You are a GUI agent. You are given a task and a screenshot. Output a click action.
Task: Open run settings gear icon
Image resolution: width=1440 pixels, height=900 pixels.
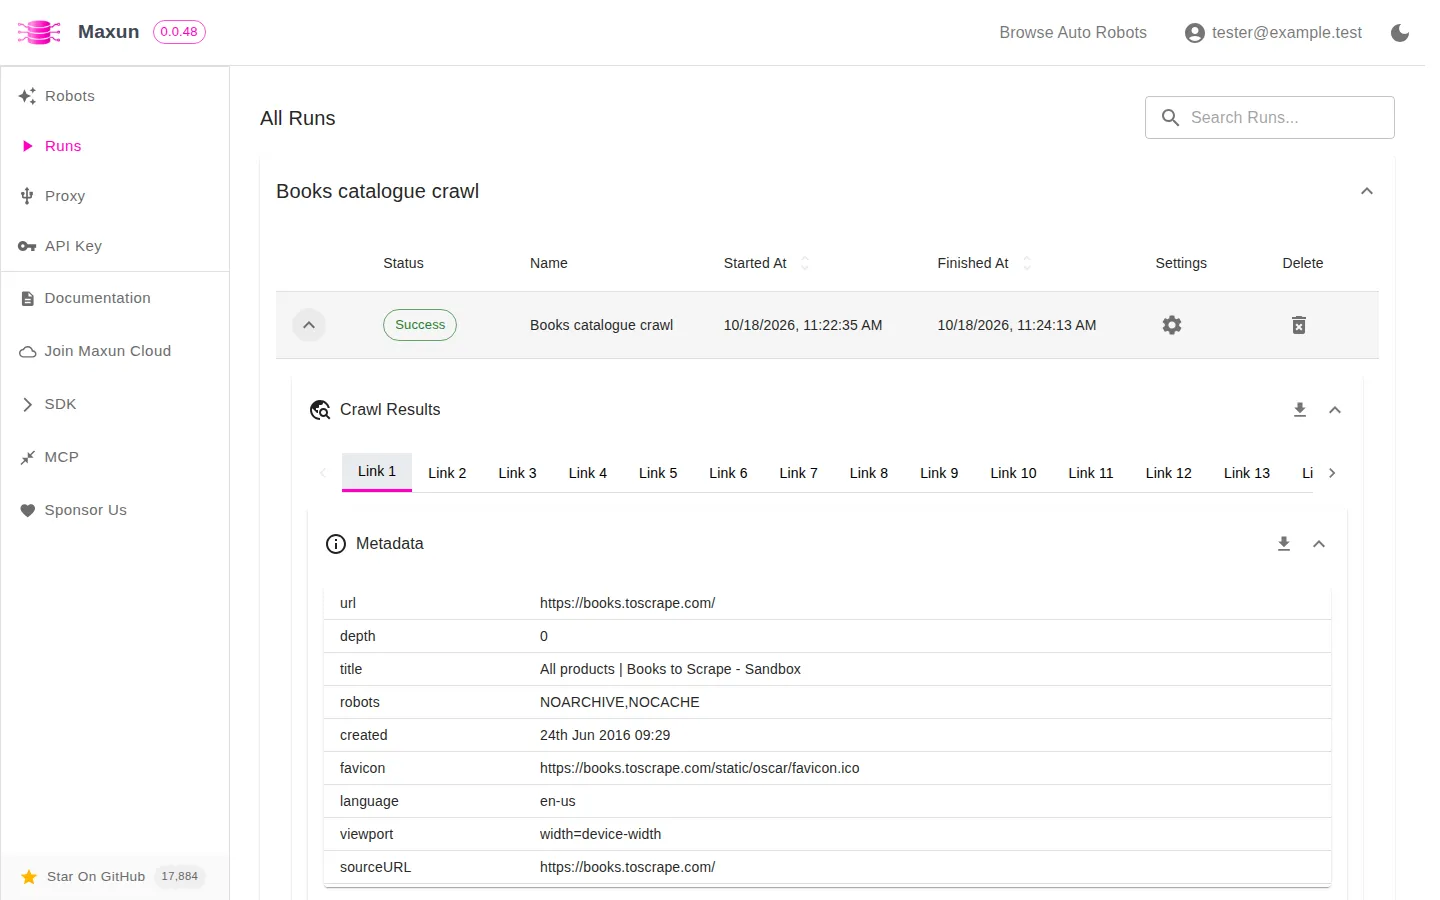click(1172, 325)
